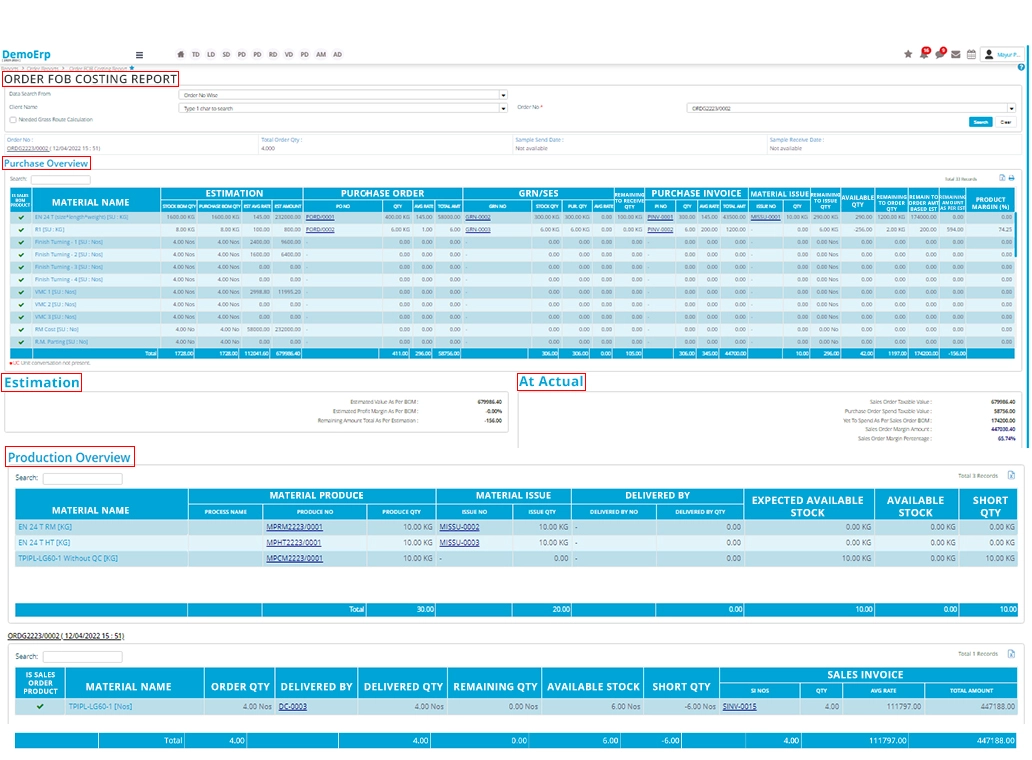Open the SD shortcut in top bar
This screenshot has width=1032, height=760.
point(227,55)
